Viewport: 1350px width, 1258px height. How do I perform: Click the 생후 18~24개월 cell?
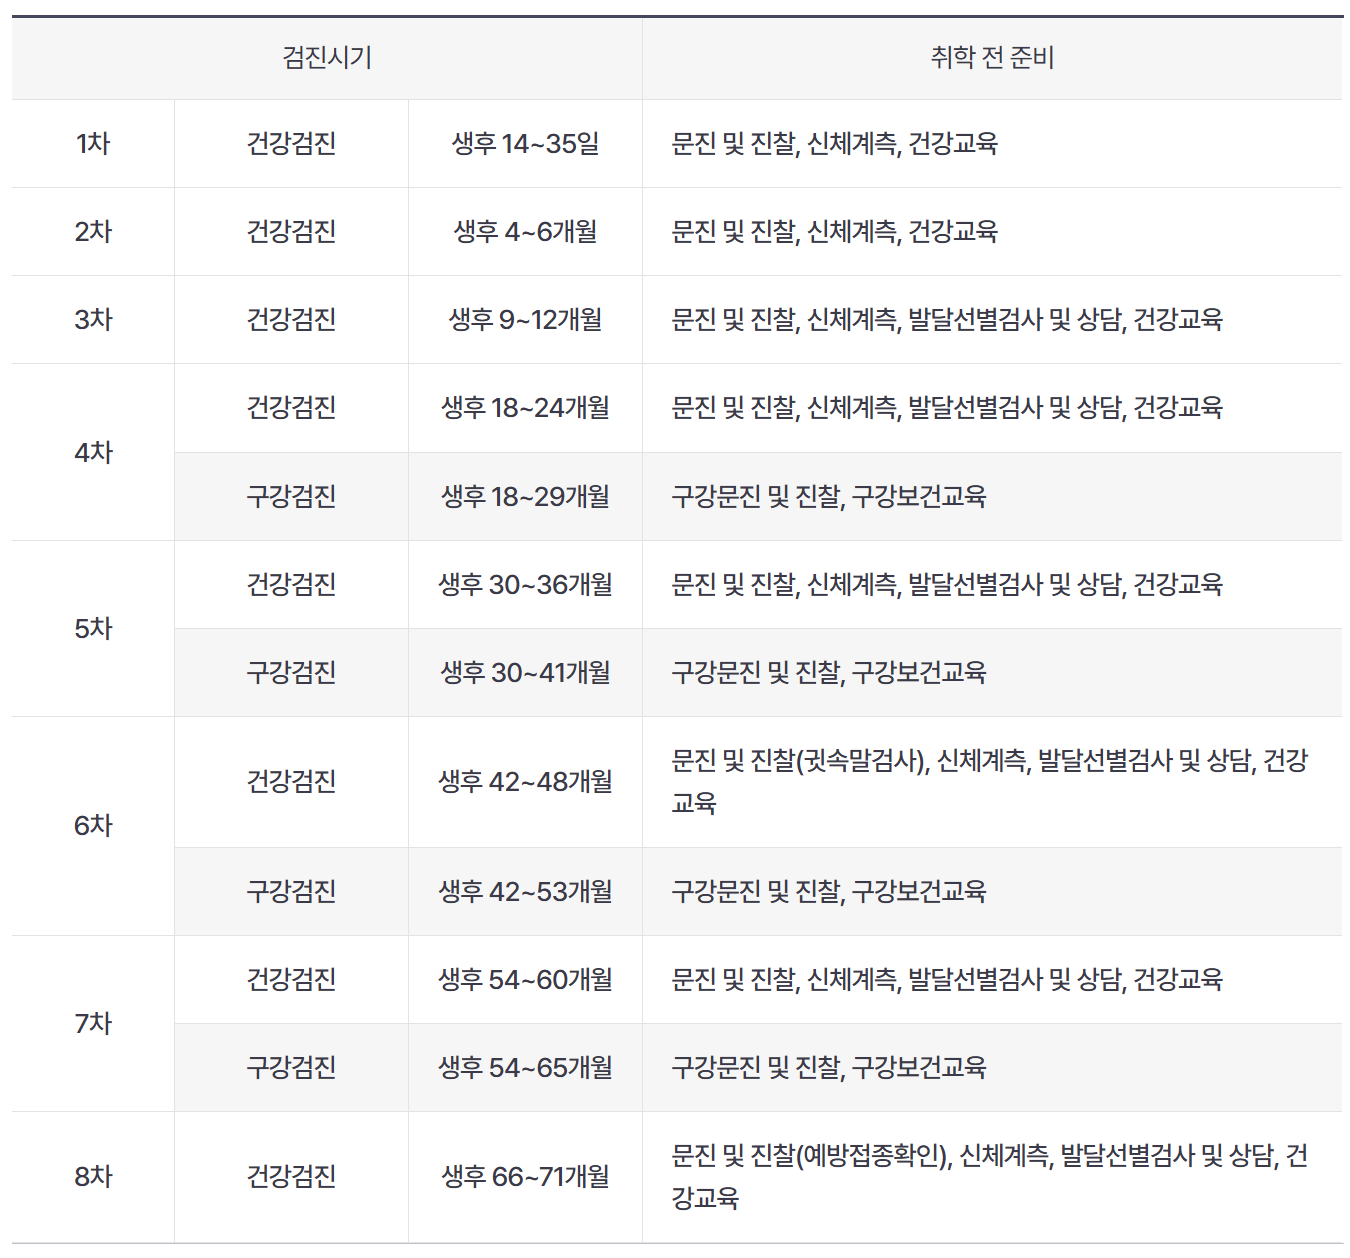525,407
